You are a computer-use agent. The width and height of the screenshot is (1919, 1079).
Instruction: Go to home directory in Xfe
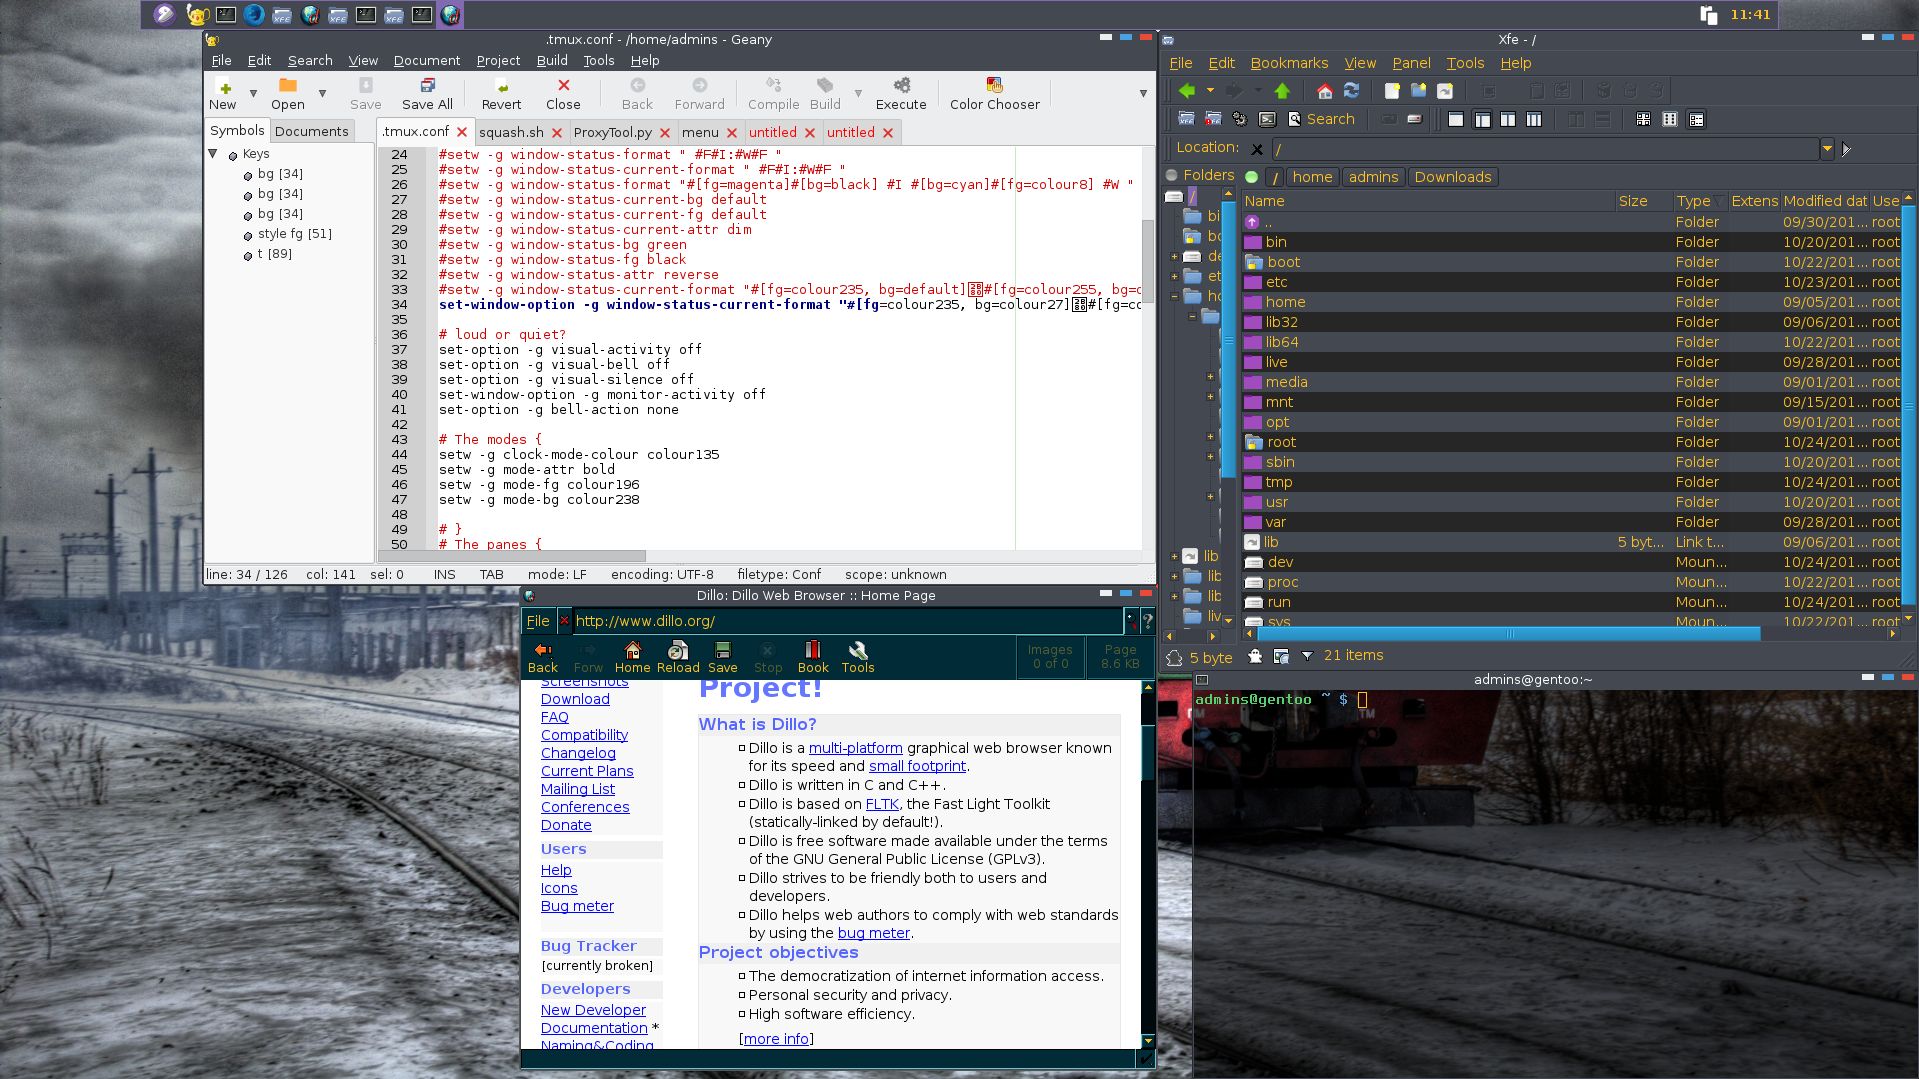click(x=1324, y=91)
